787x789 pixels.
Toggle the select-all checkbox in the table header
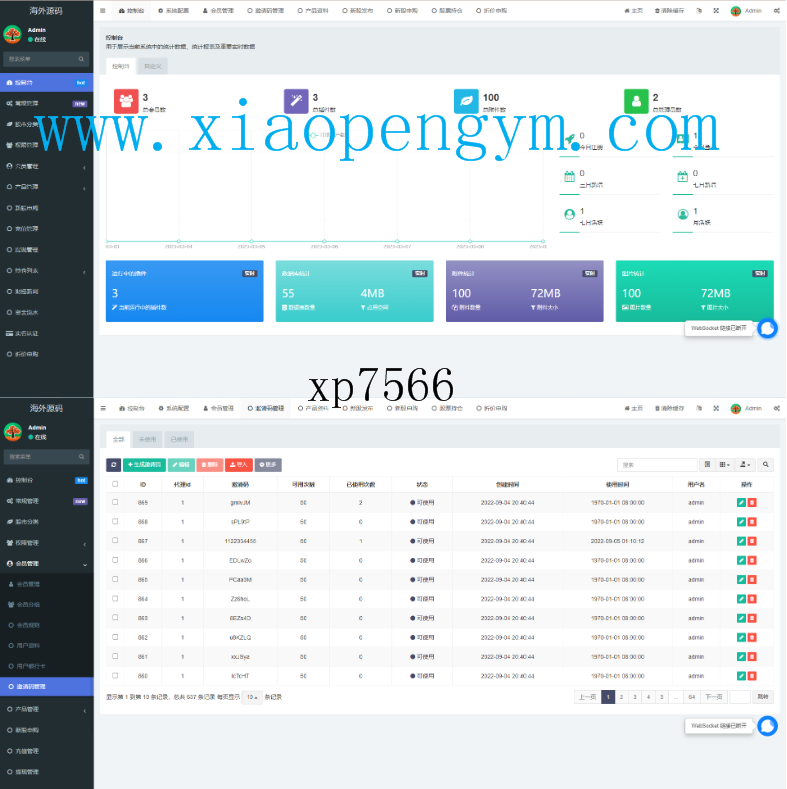point(115,484)
